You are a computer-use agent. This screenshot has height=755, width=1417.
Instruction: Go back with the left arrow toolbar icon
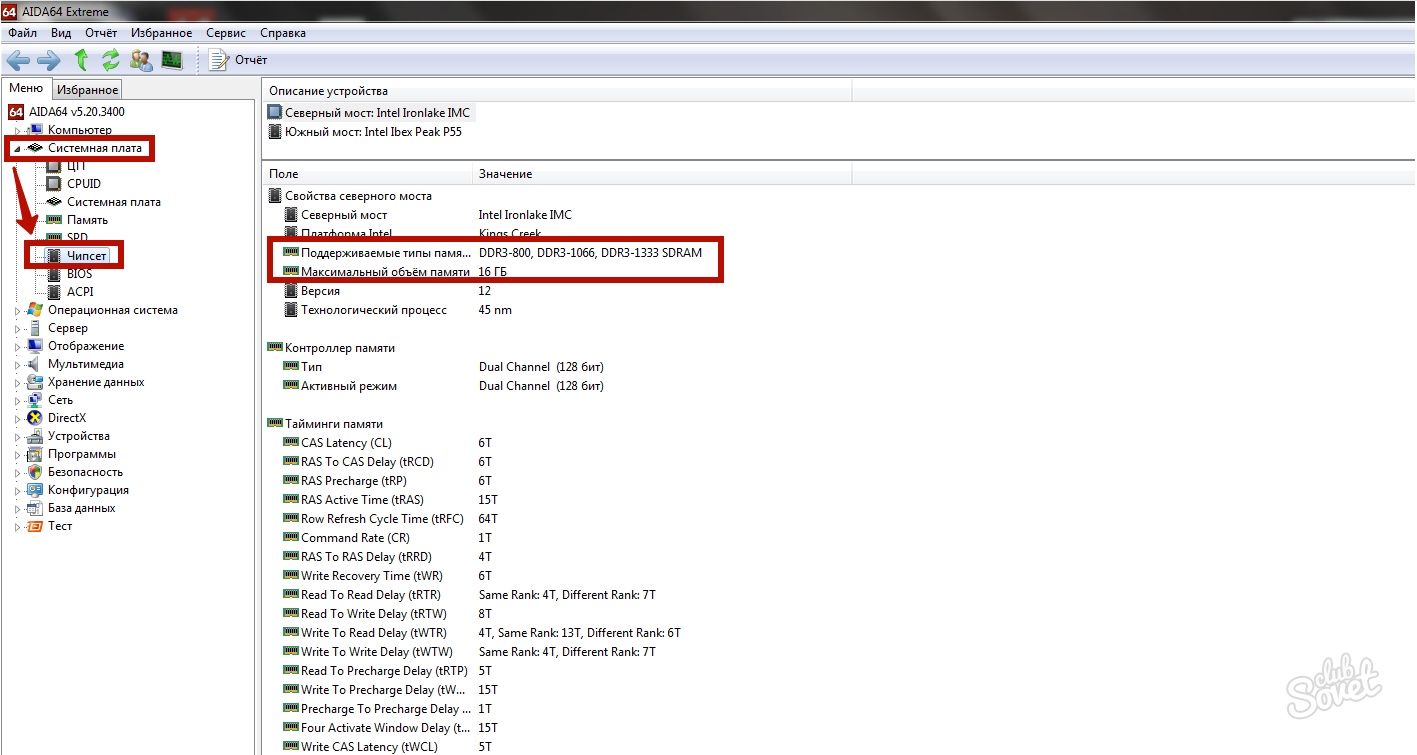(18, 60)
